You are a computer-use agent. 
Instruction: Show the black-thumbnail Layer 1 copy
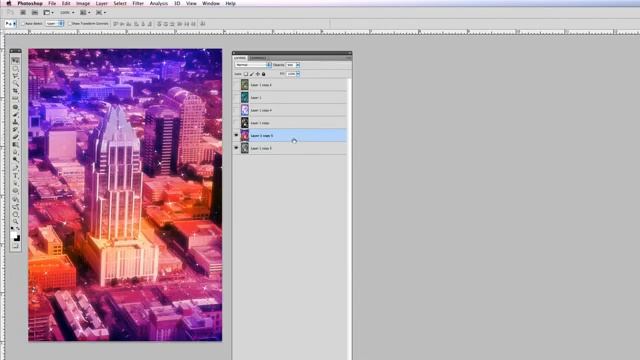pos(236,122)
